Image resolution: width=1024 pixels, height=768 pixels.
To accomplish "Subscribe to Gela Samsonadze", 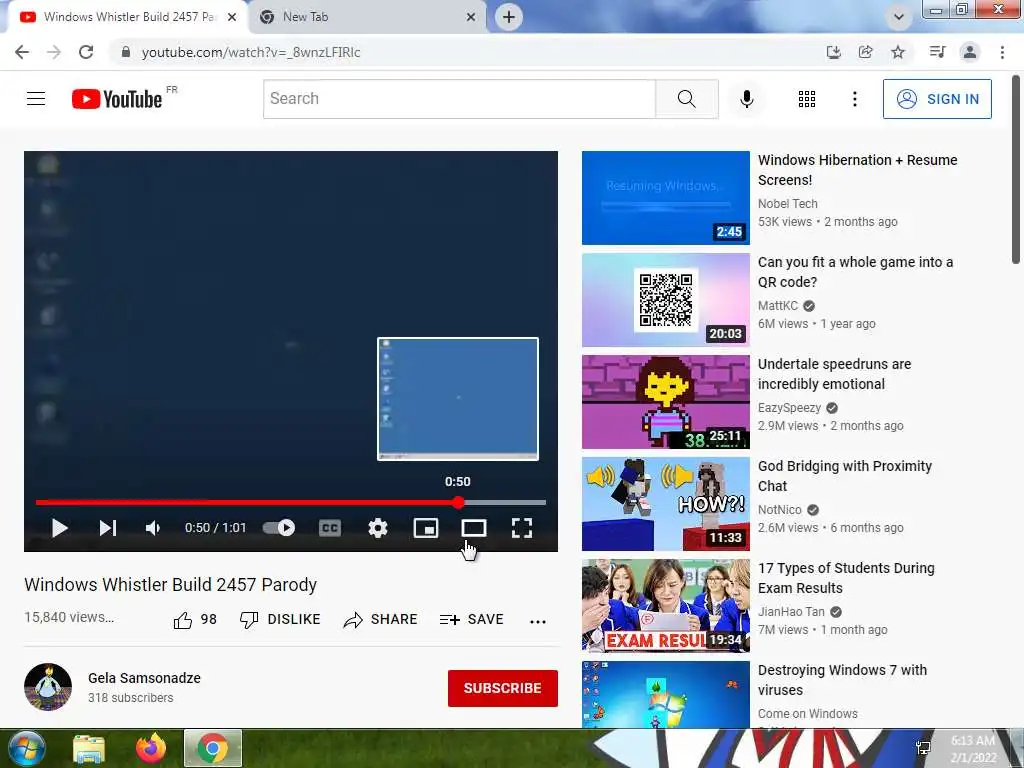I will tap(502, 688).
